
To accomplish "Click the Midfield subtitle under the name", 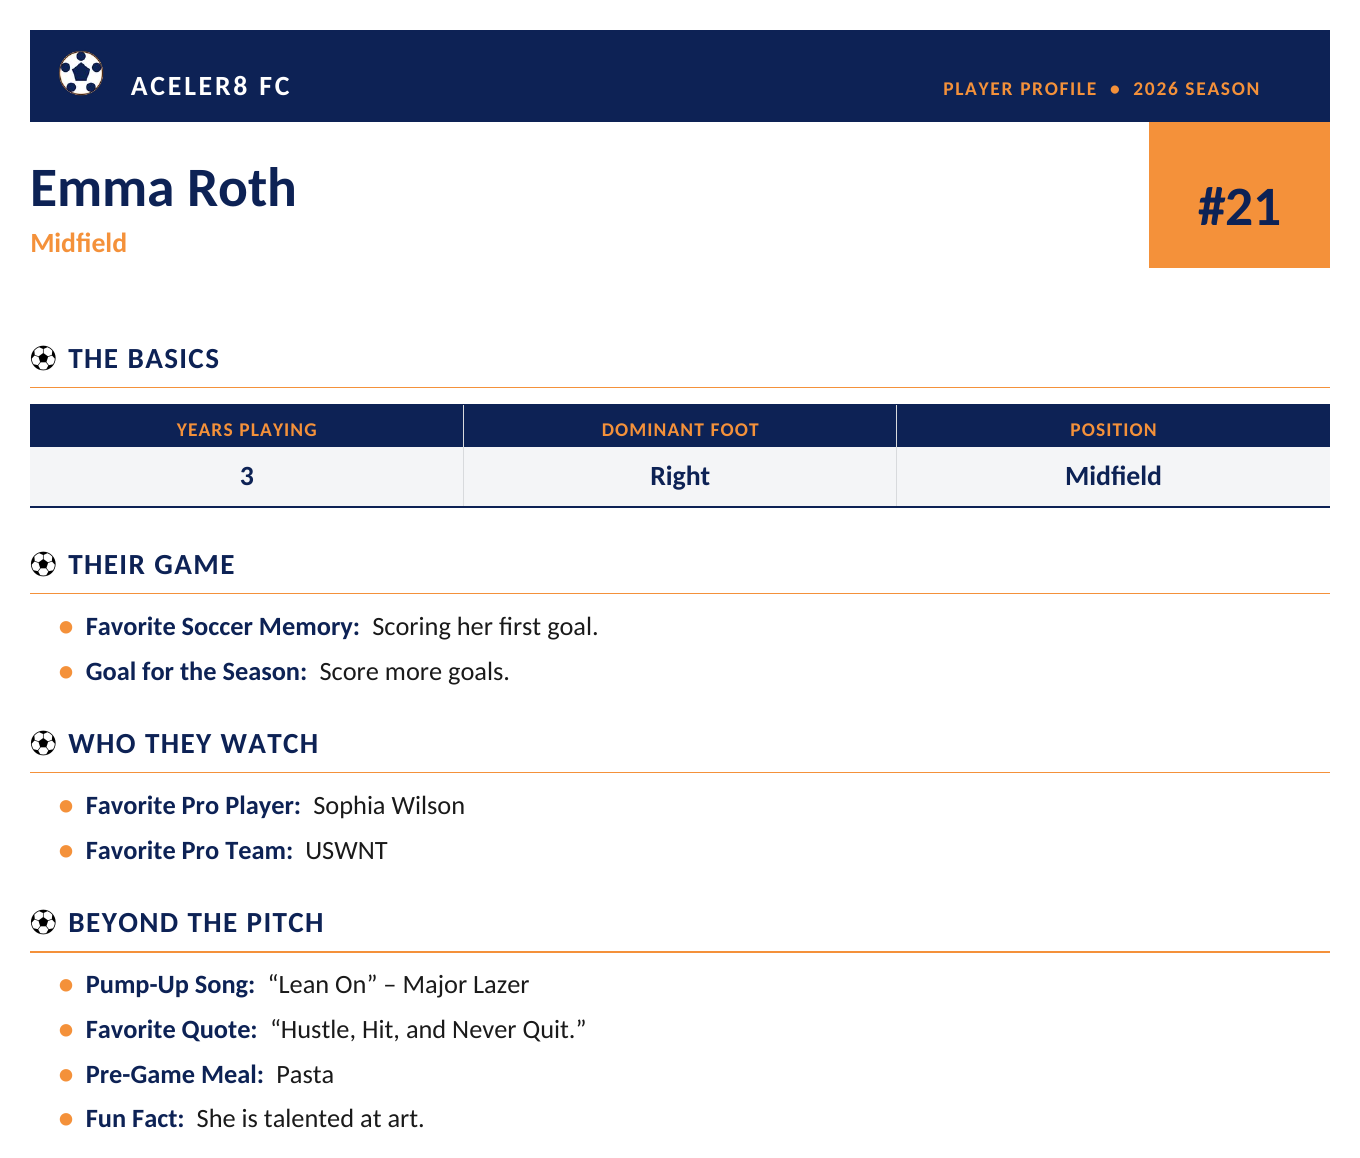I will tap(78, 243).
